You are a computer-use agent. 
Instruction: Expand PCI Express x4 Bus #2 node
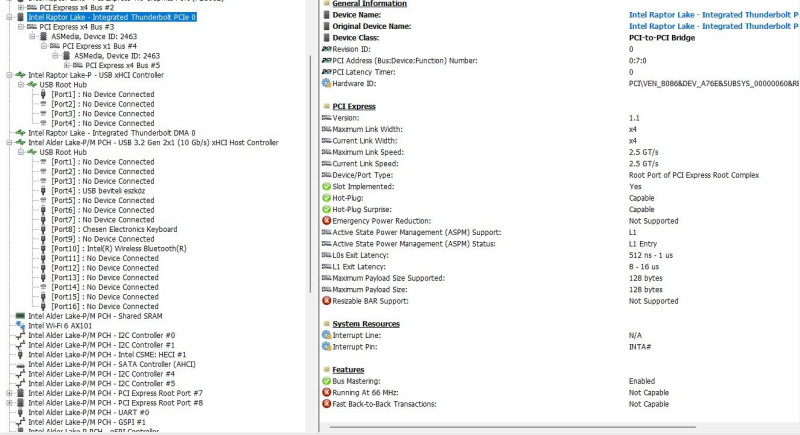pyautogui.click(x=21, y=8)
